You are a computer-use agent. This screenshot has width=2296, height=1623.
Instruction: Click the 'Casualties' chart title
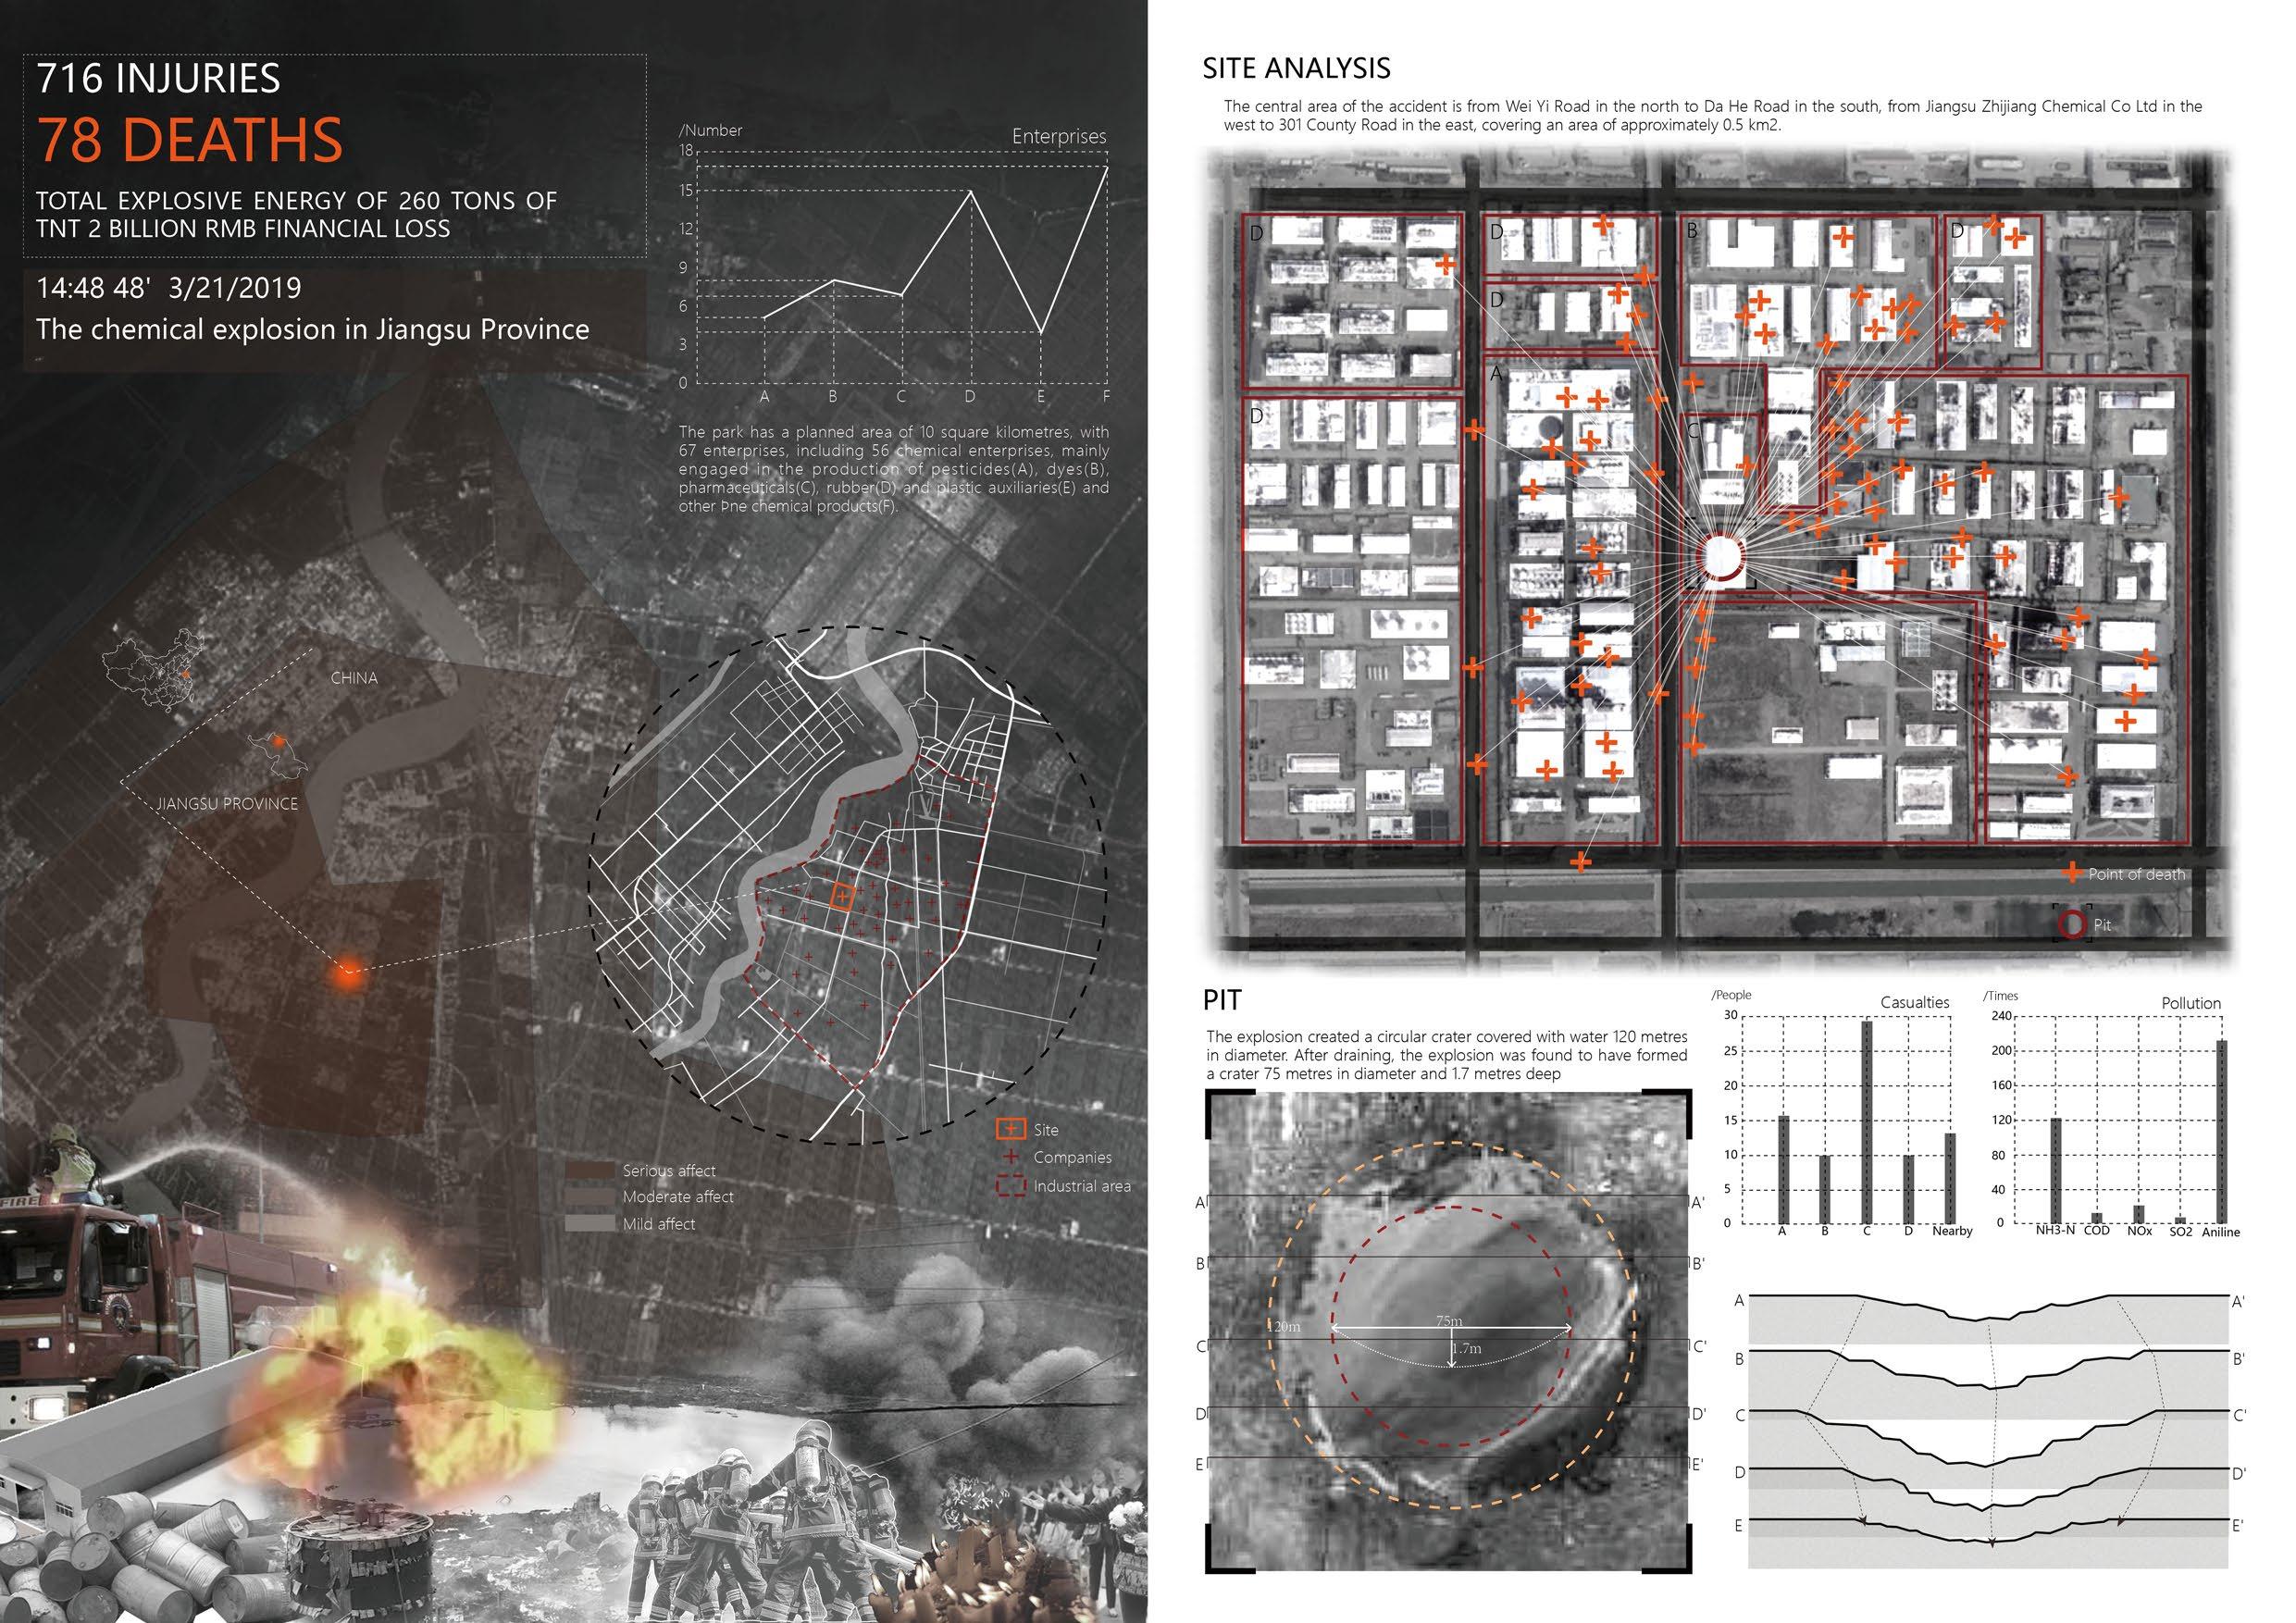[x=1915, y=1002]
